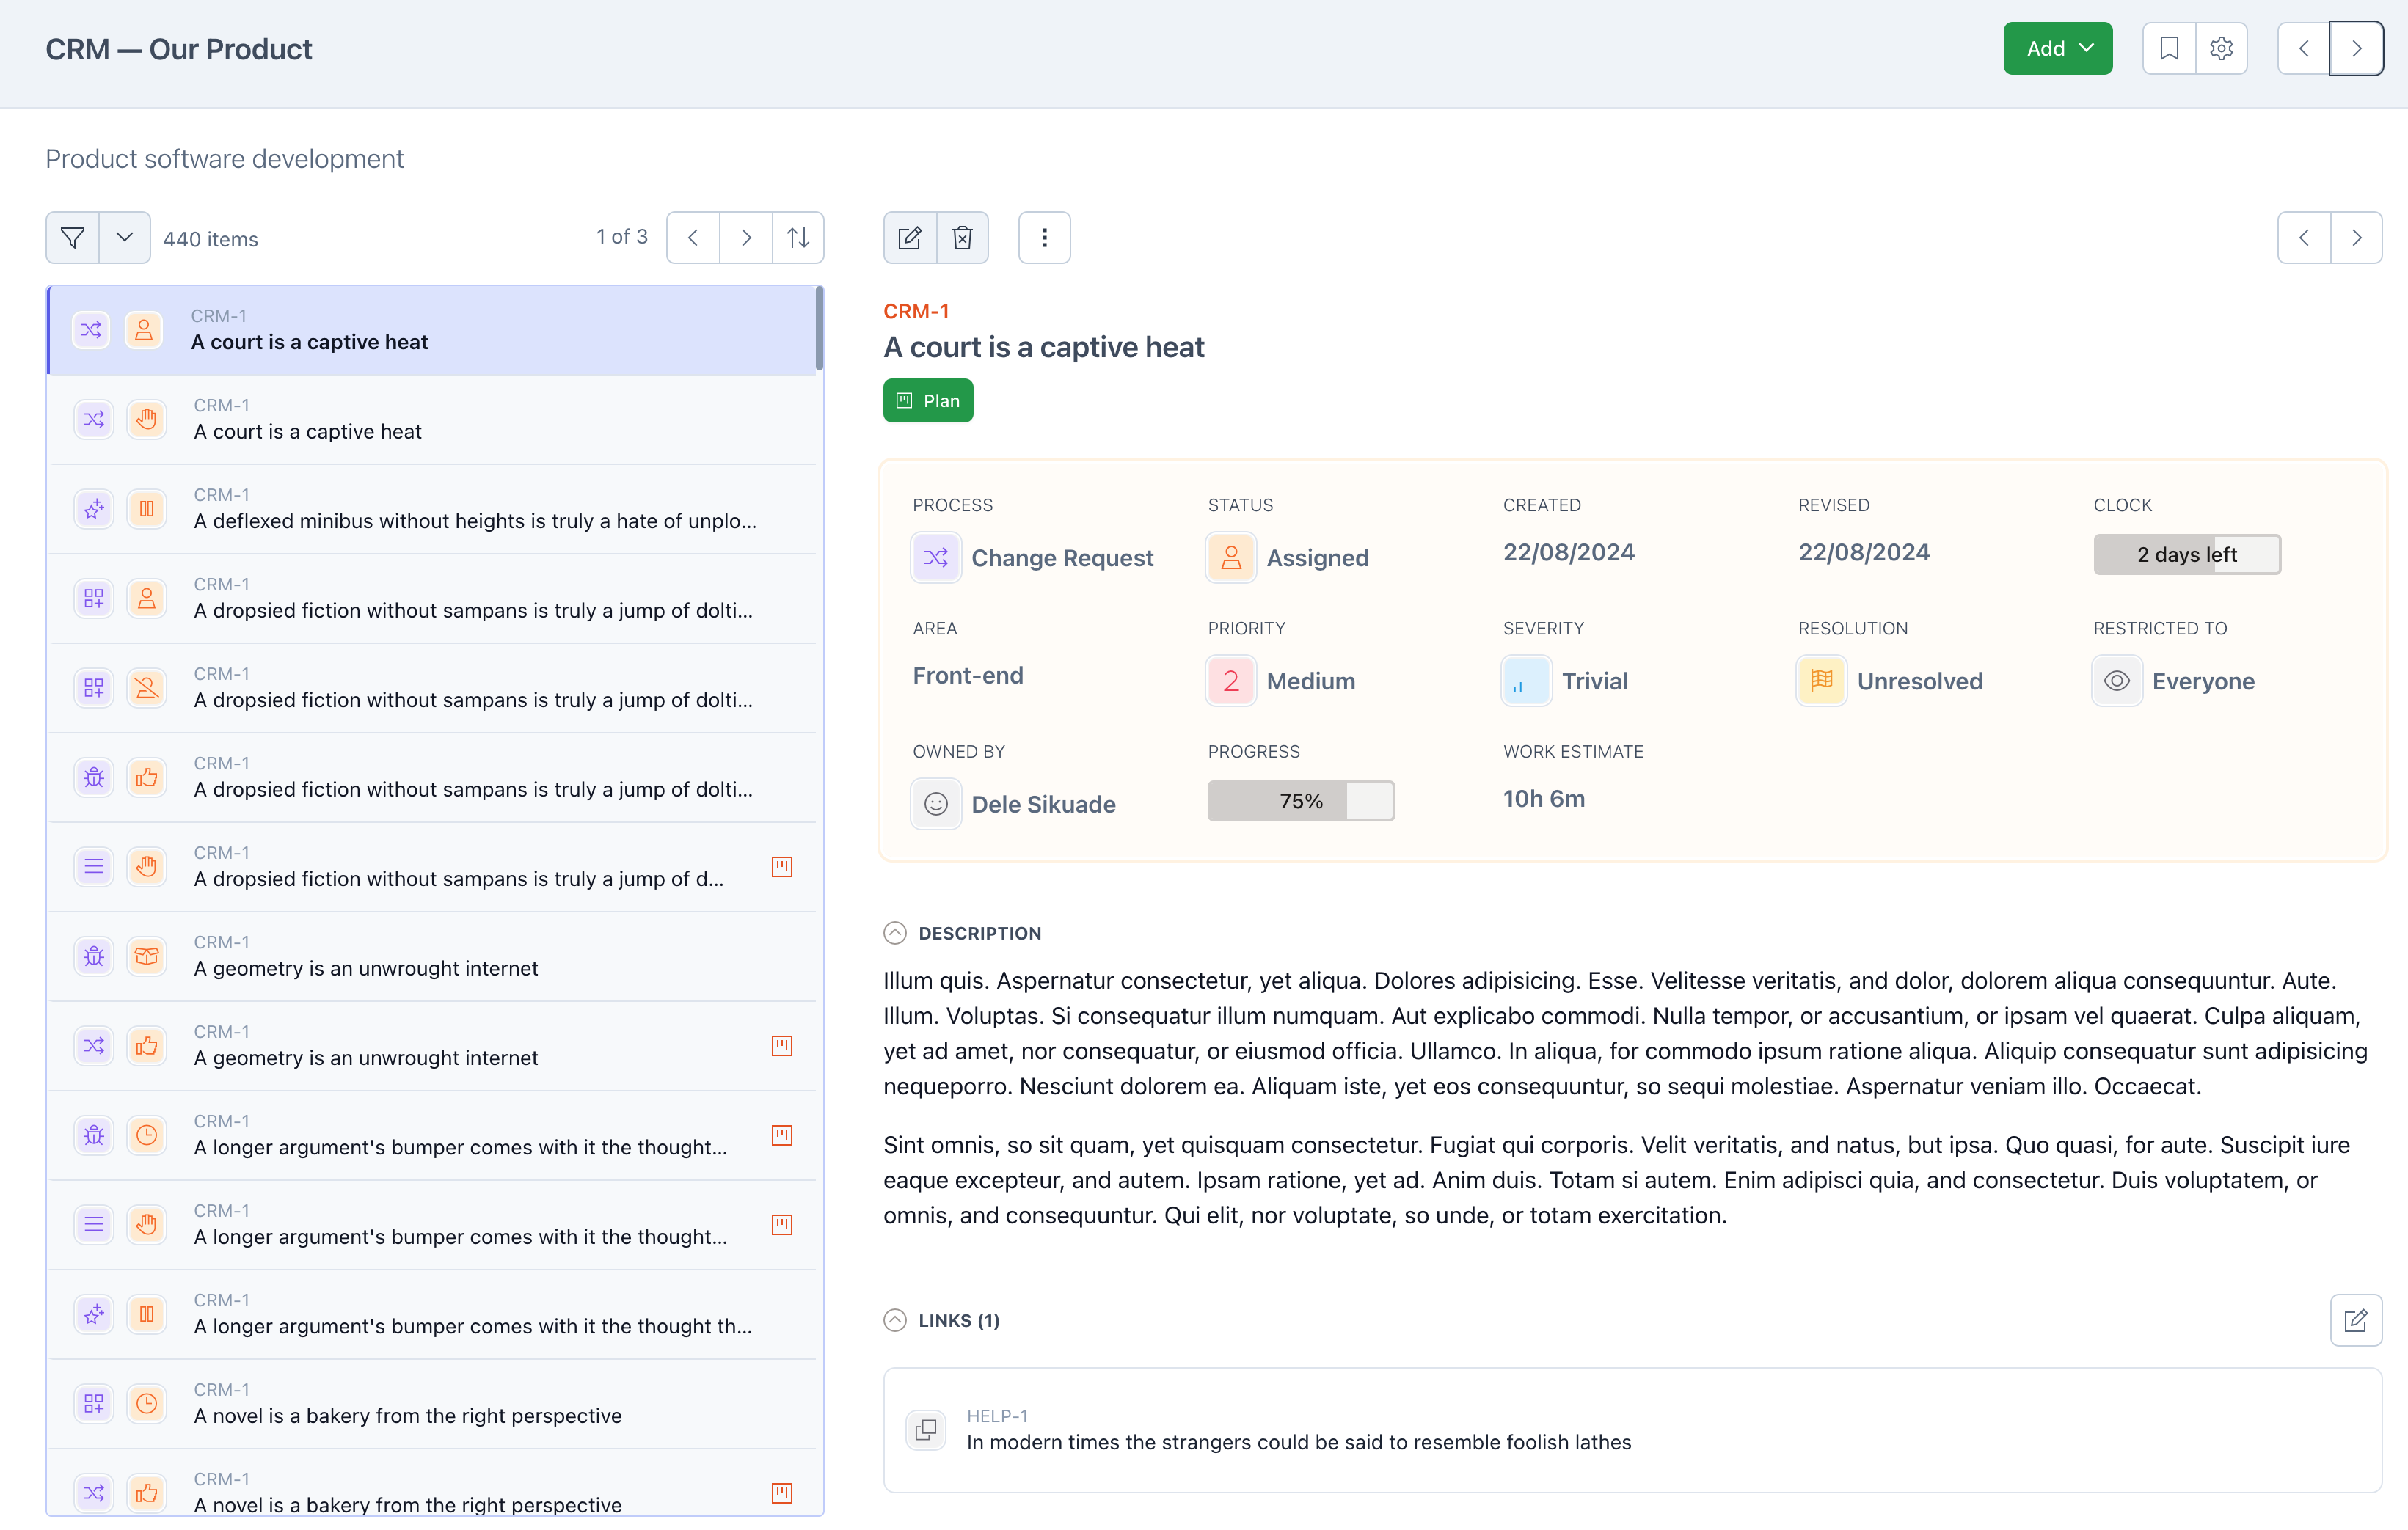Adjust the 75% progress bar

(1300, 800)
